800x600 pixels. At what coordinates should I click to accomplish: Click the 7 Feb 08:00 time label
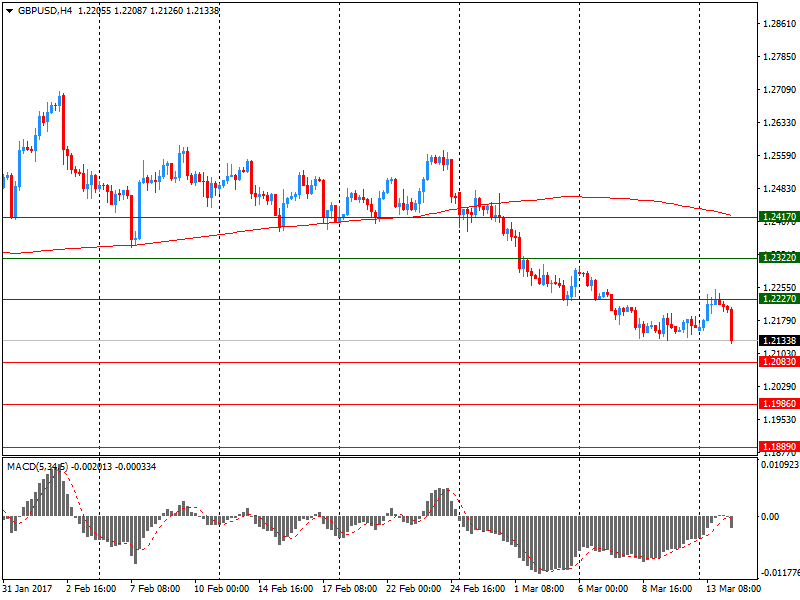pyautogui.click(x=155, y=589)
